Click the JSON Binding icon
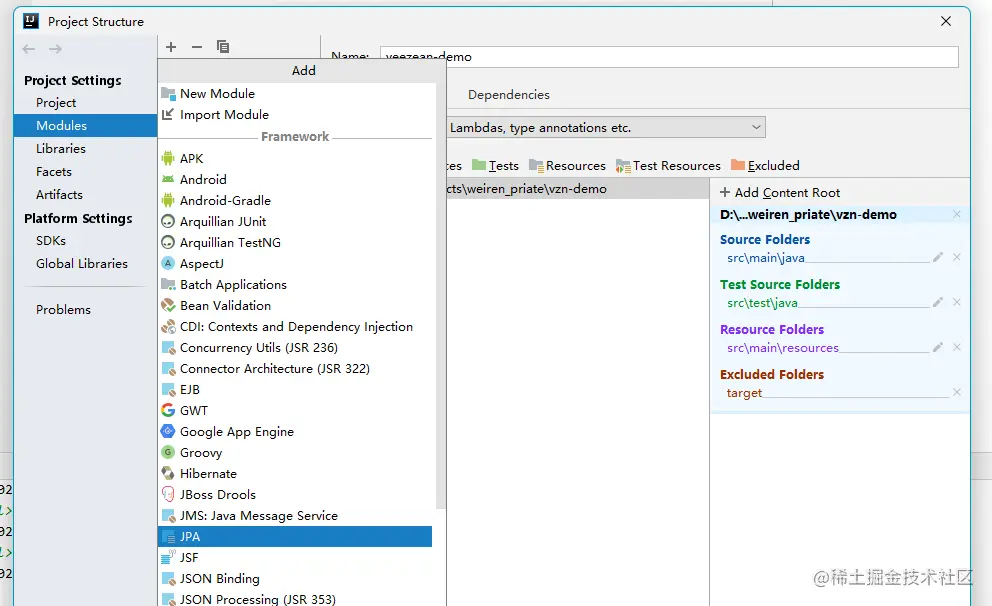Viewport: 992px width, 606px height. pos(168,578)
